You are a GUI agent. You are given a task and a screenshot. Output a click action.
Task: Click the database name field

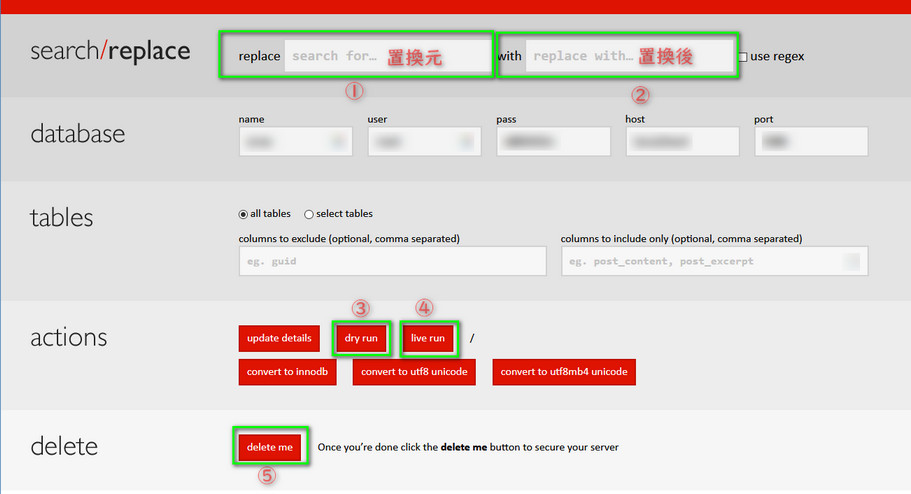pos(295,142)
